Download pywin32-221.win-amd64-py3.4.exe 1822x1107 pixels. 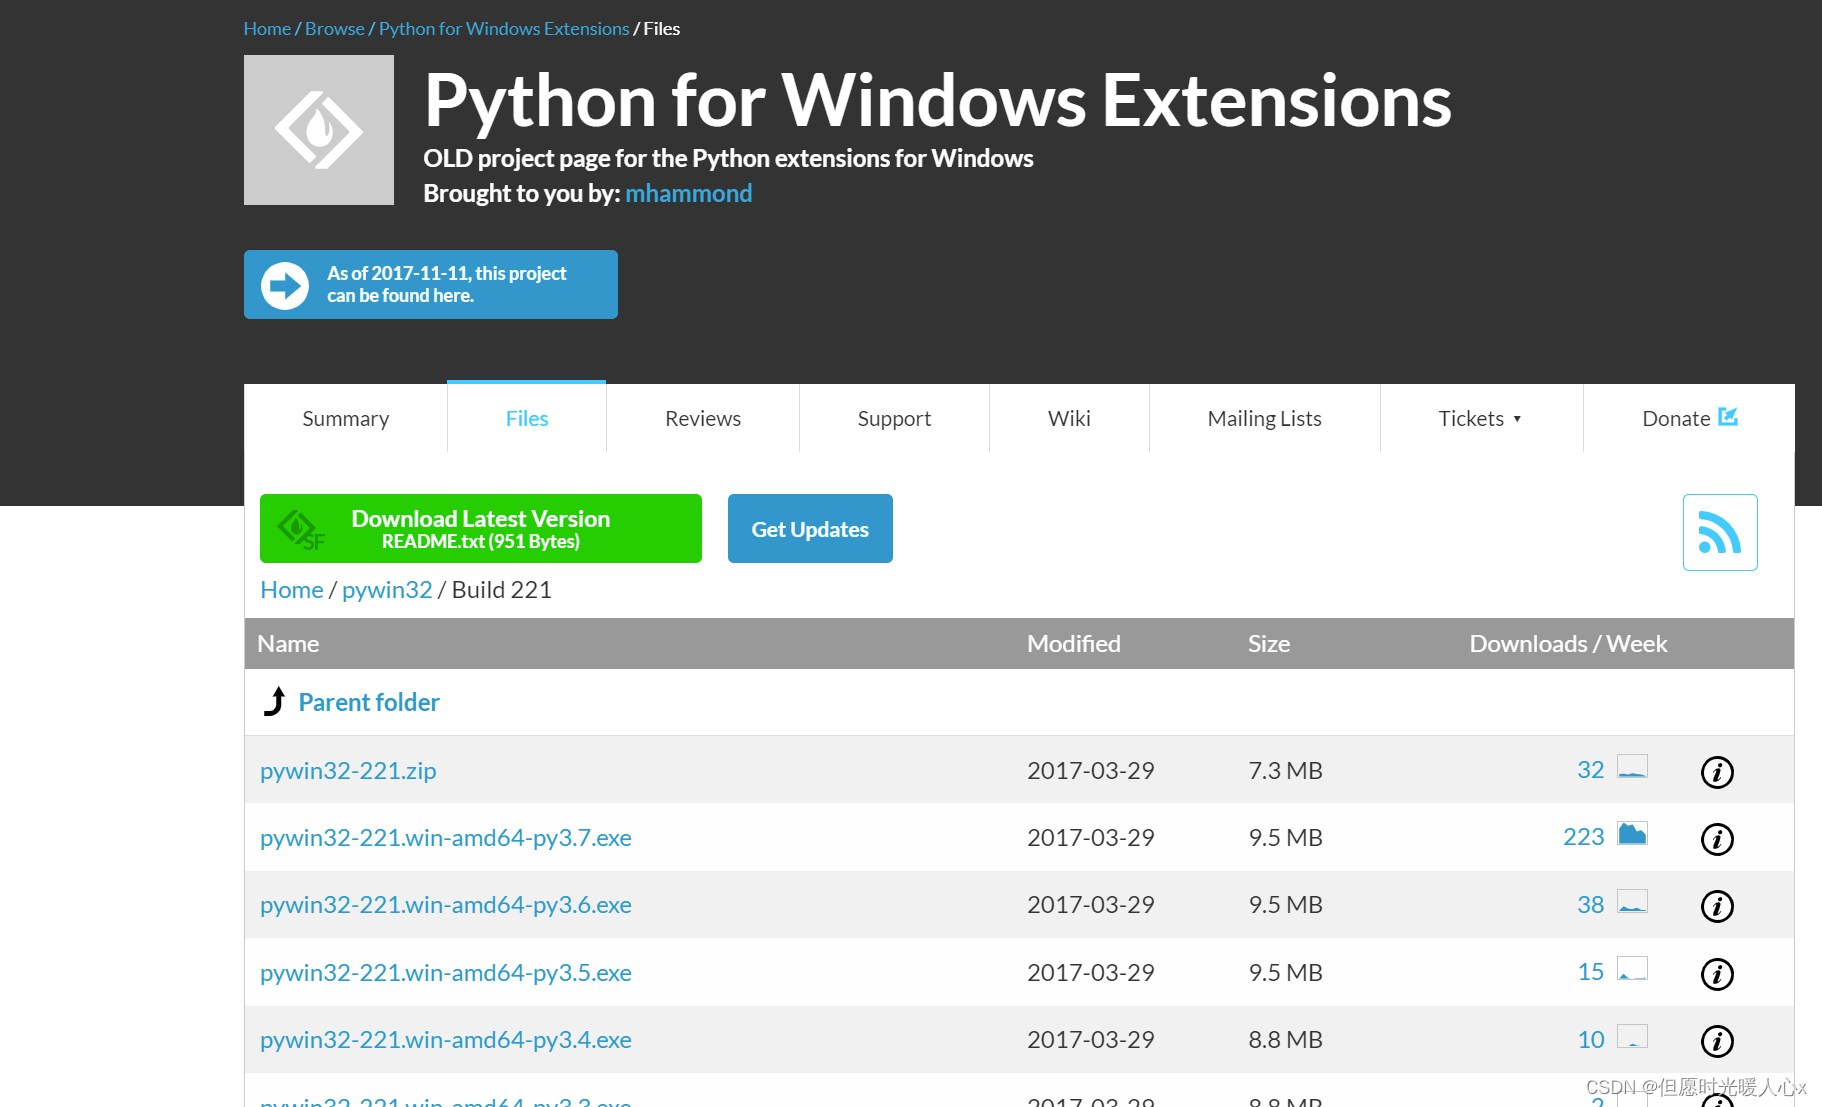point(446,1039)
